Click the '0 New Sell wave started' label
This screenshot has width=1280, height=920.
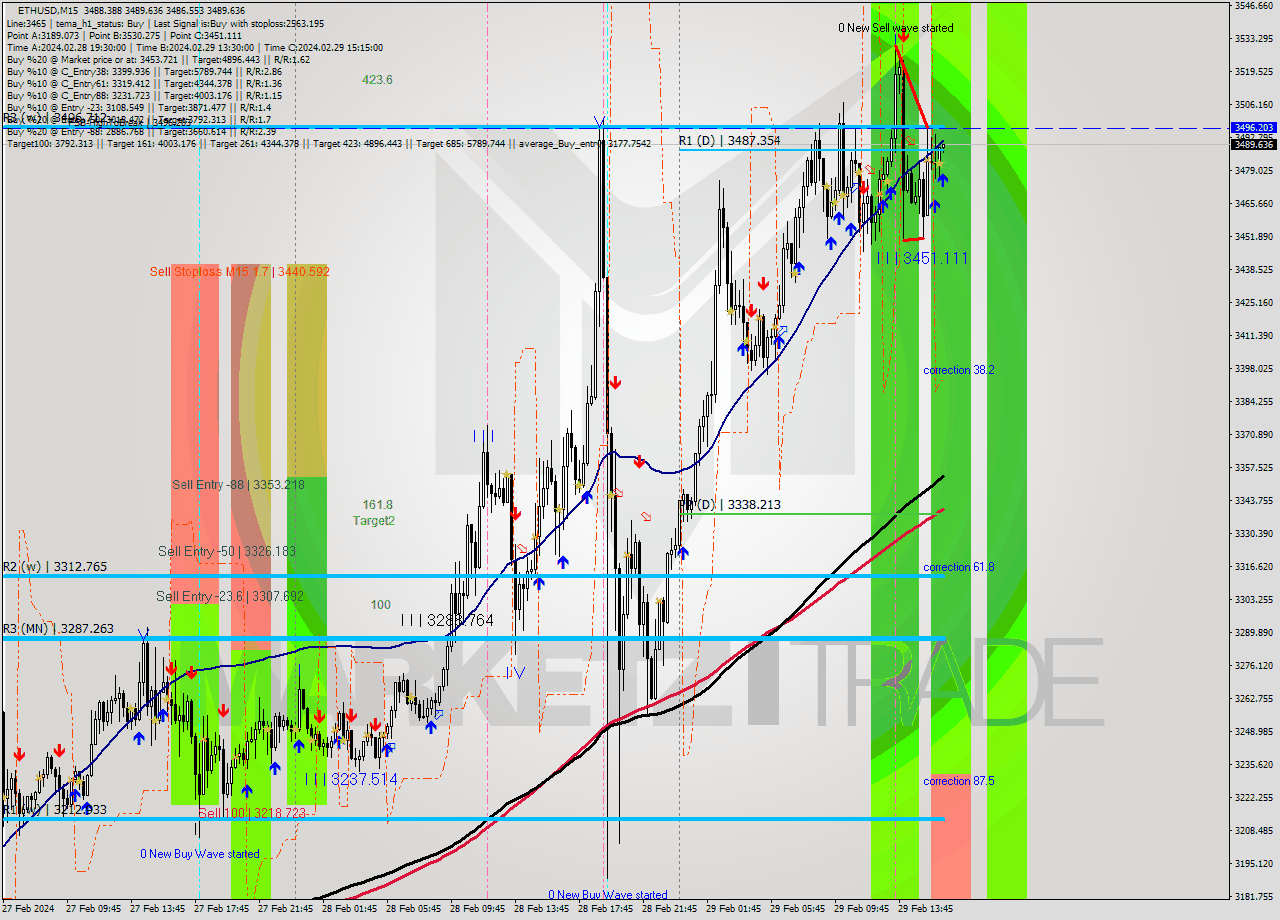(x=896, y=28)
